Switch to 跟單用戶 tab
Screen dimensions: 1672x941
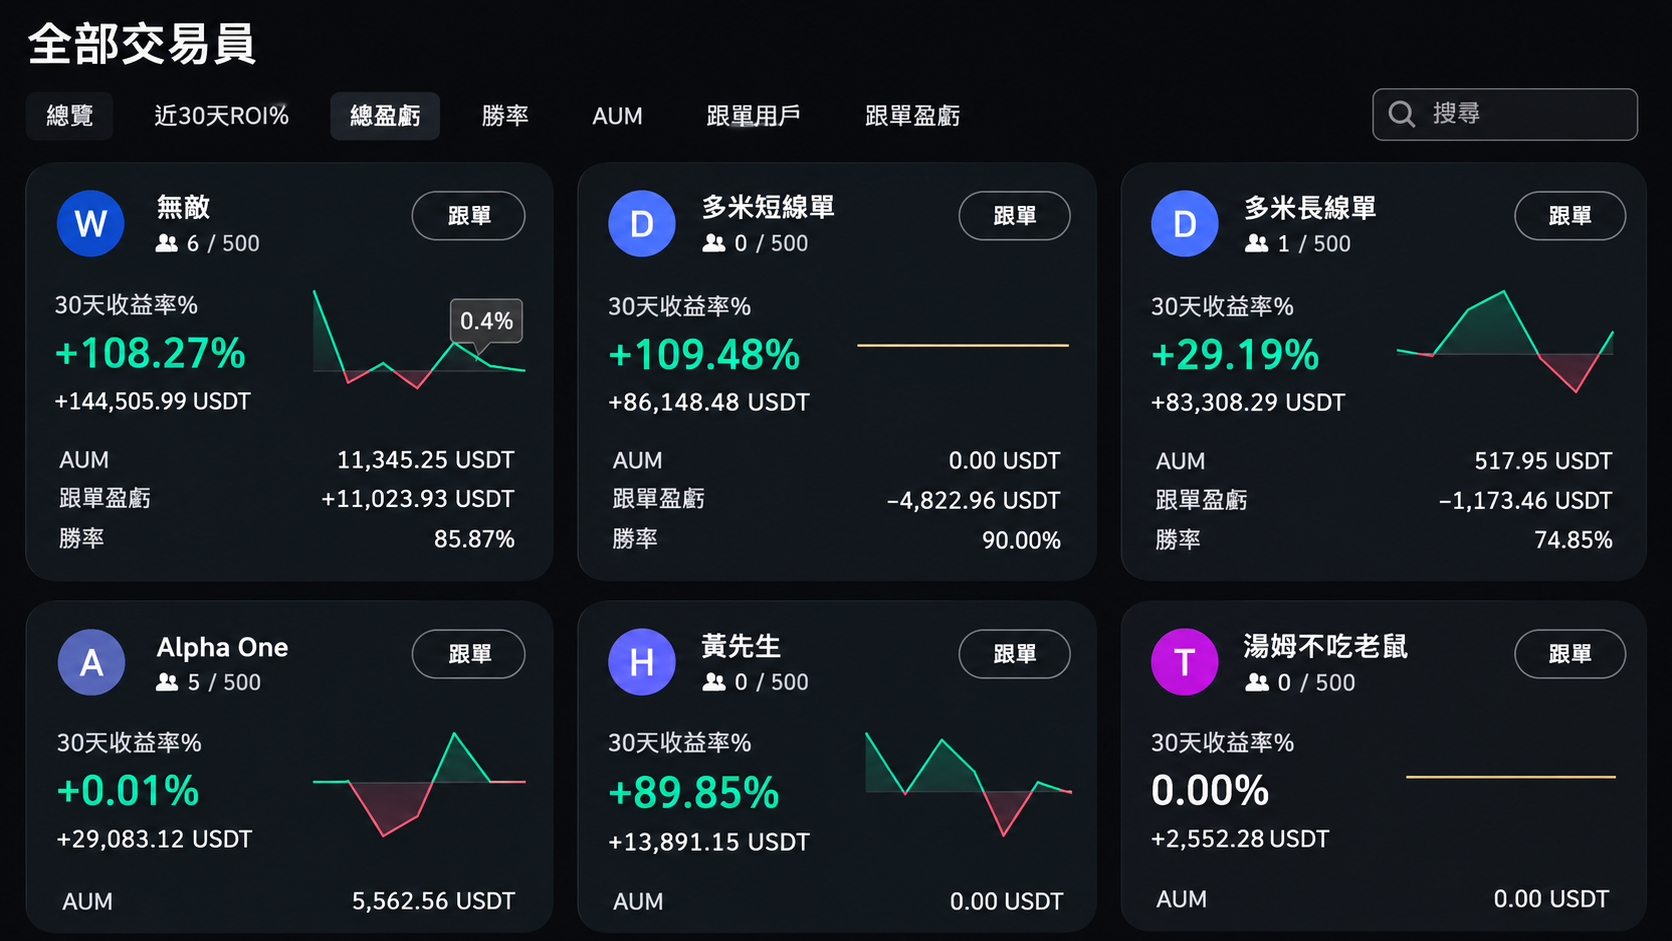pyautogui.click(x=753, y=116)
